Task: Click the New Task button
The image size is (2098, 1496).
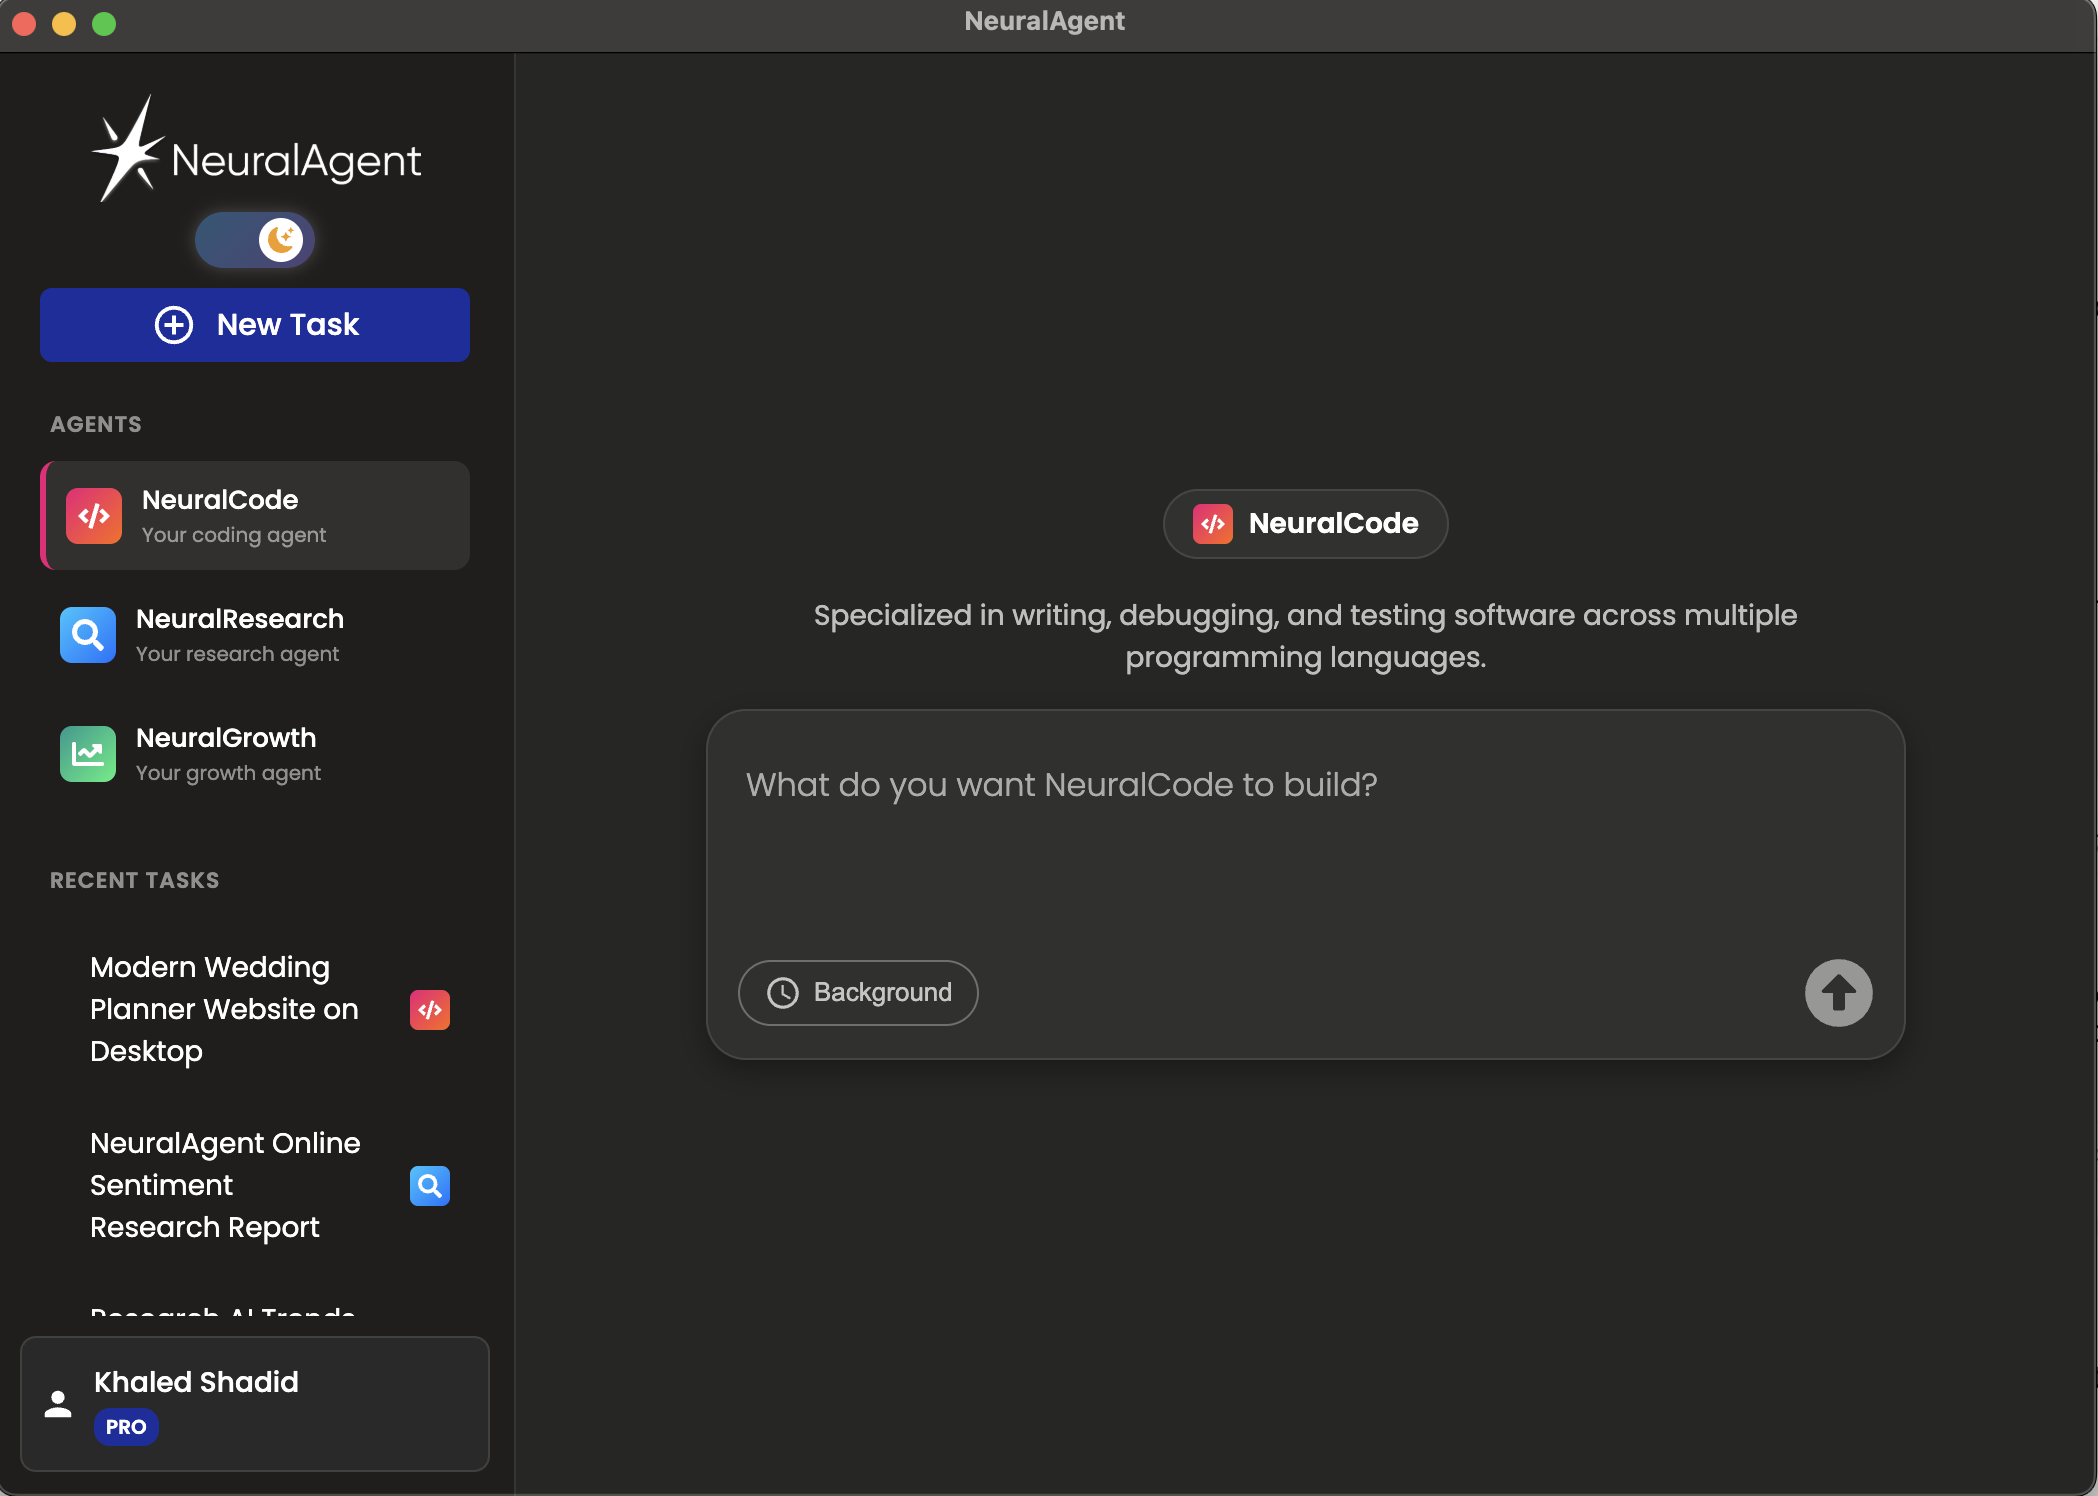Action: click(255, 325)
